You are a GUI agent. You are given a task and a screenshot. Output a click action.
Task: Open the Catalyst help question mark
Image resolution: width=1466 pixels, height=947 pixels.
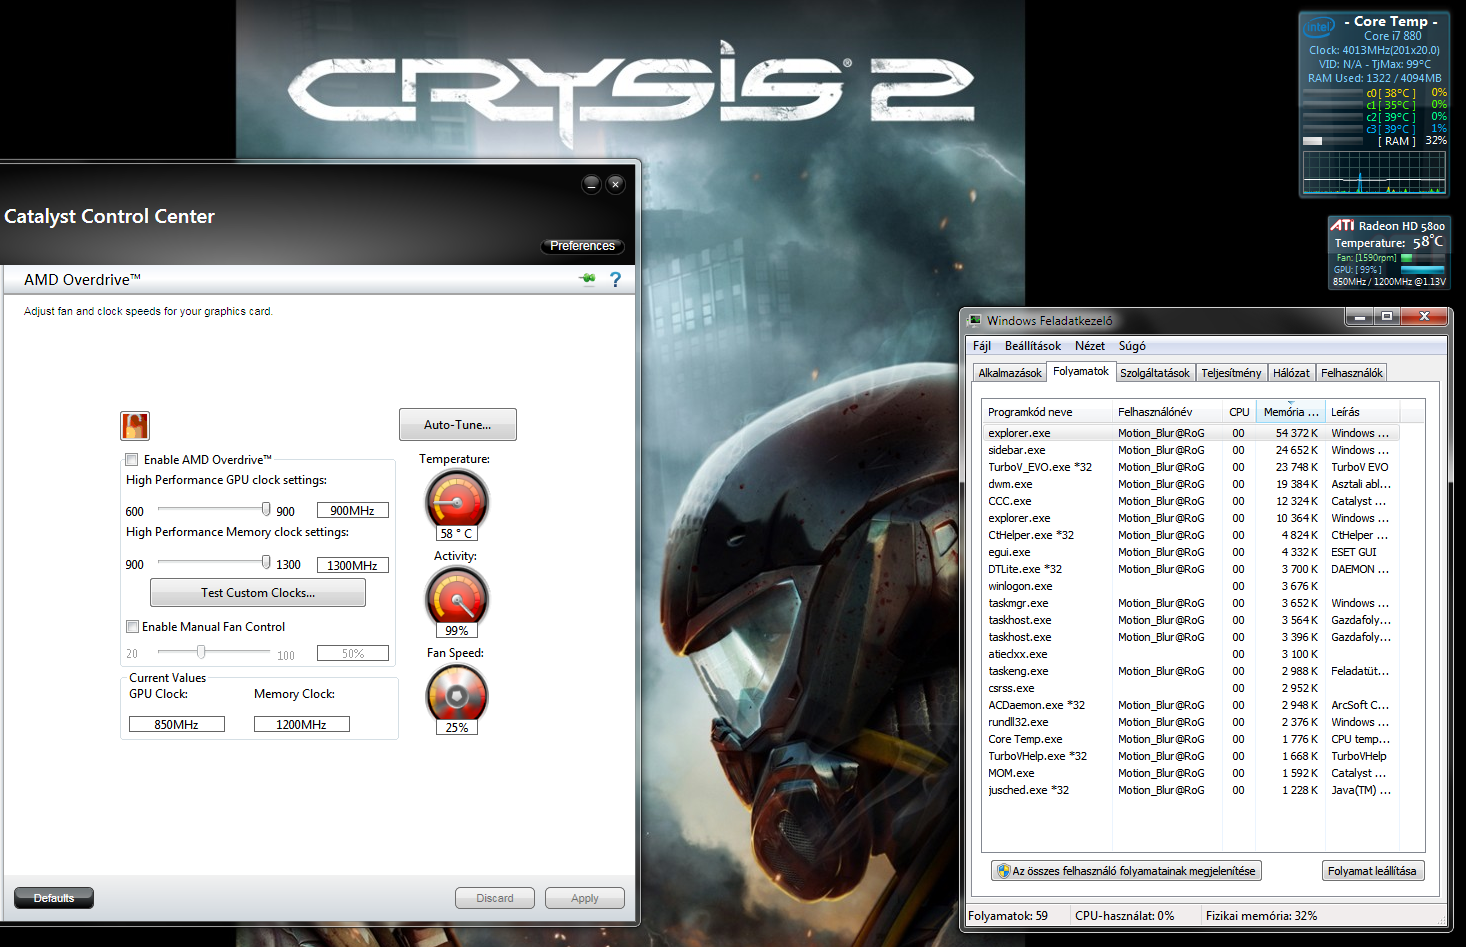pos(615,280)
